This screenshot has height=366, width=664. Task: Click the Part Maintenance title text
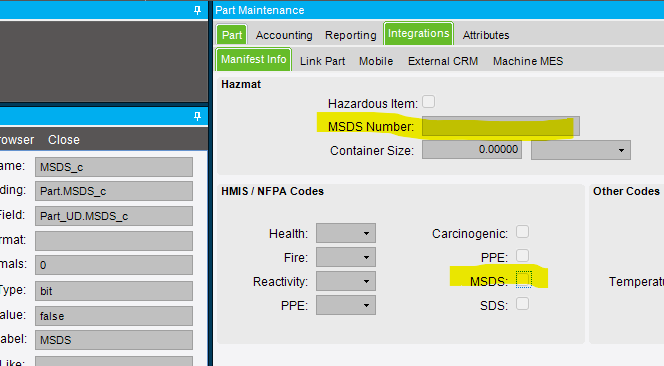pyautogui.click(x=260, y=10)
